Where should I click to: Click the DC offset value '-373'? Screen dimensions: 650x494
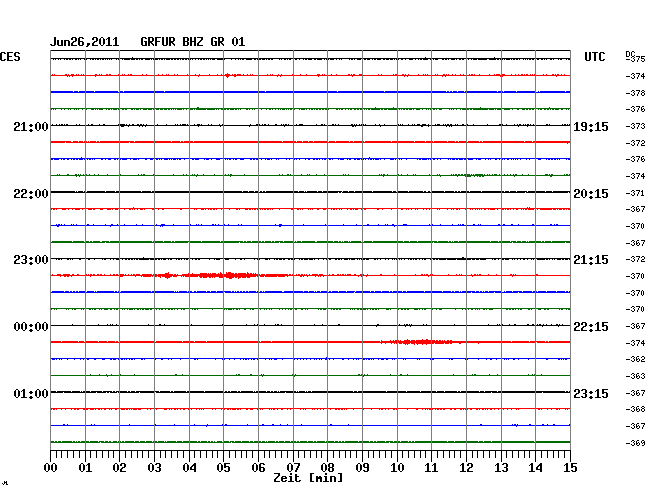coord(635,126)
